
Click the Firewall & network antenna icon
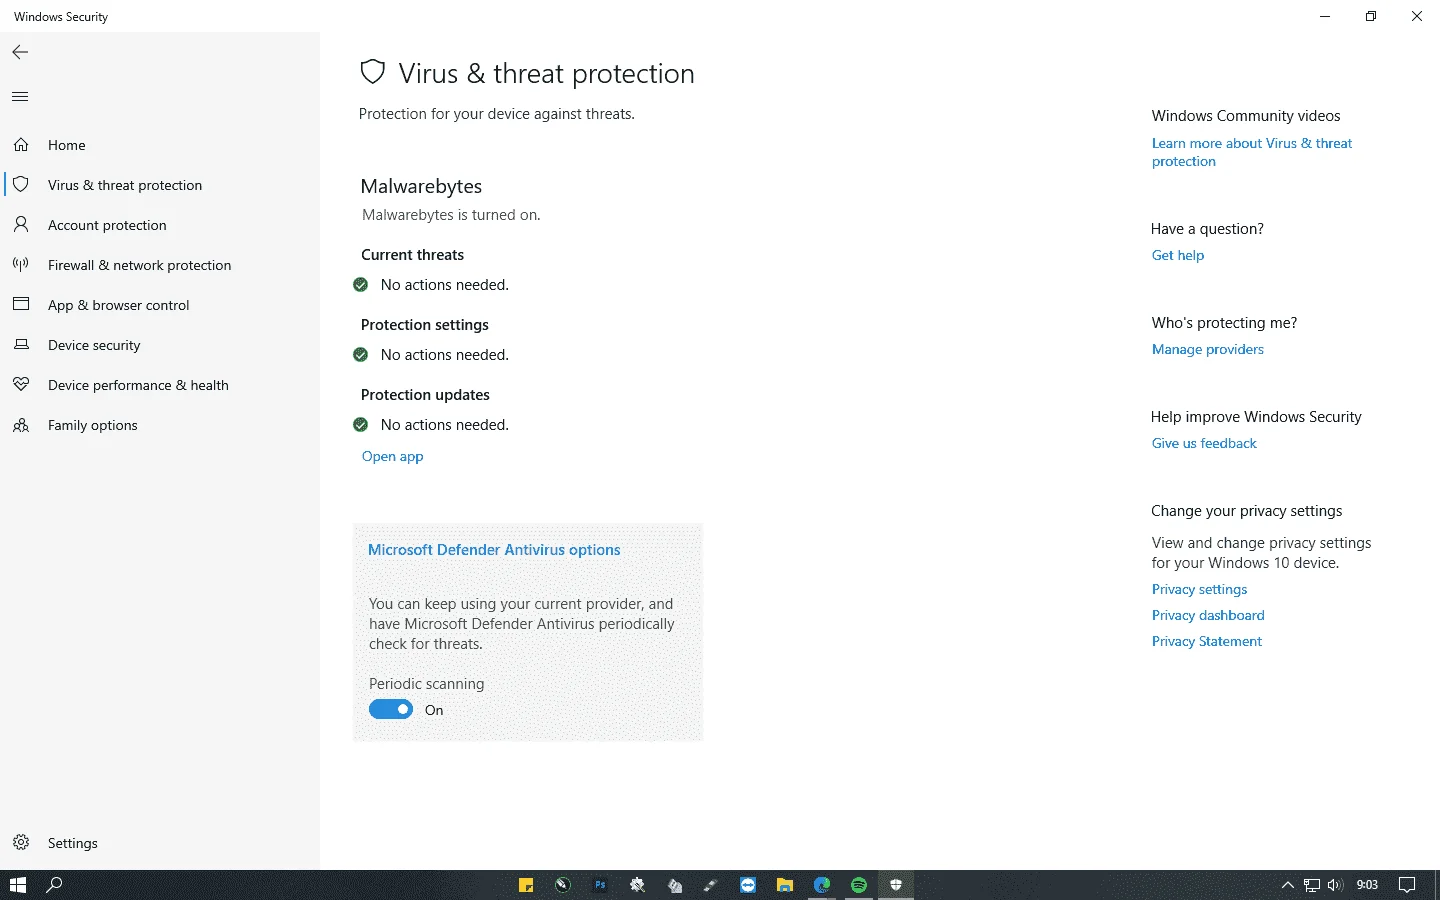tap(21, 265)
